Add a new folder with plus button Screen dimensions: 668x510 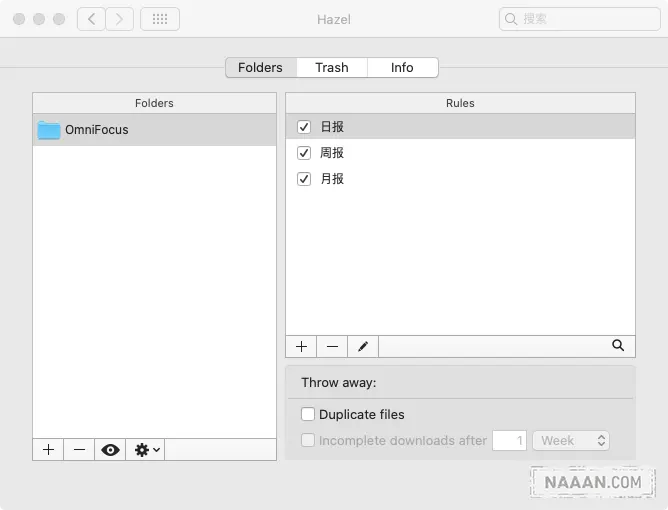tap(48, 450)
